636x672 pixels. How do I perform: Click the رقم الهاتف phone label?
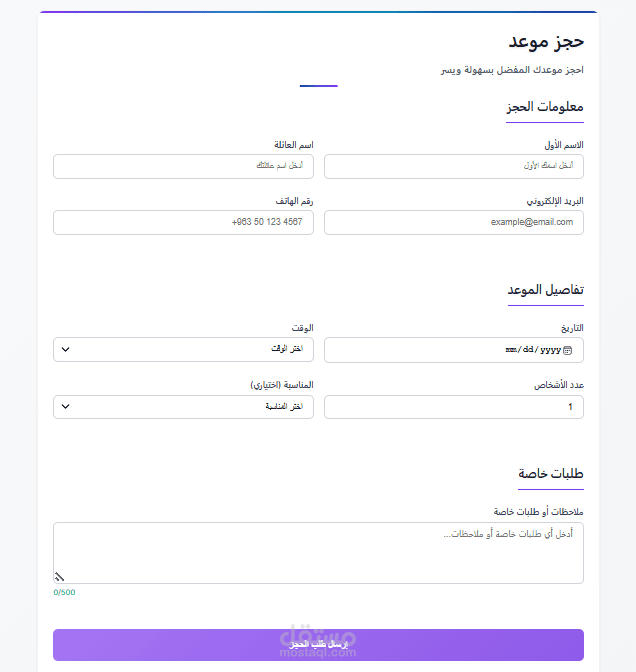(293, 201)
